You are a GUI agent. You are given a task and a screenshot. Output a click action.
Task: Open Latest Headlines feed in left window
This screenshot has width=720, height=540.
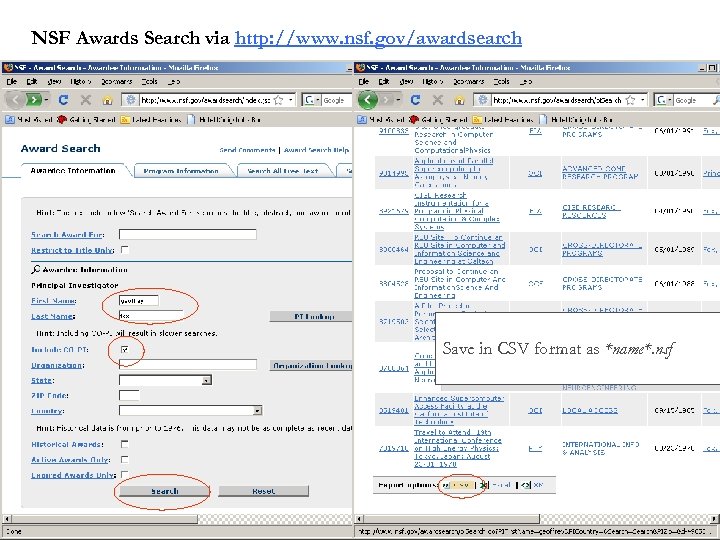(151, 119)
